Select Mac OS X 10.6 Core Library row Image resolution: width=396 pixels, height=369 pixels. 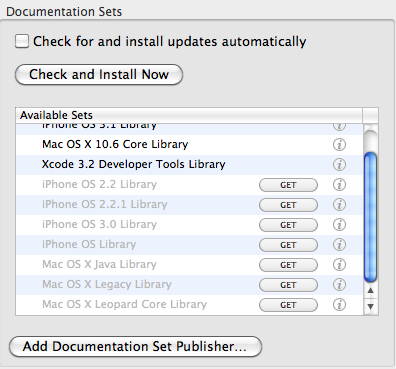[x=189, y=145]
